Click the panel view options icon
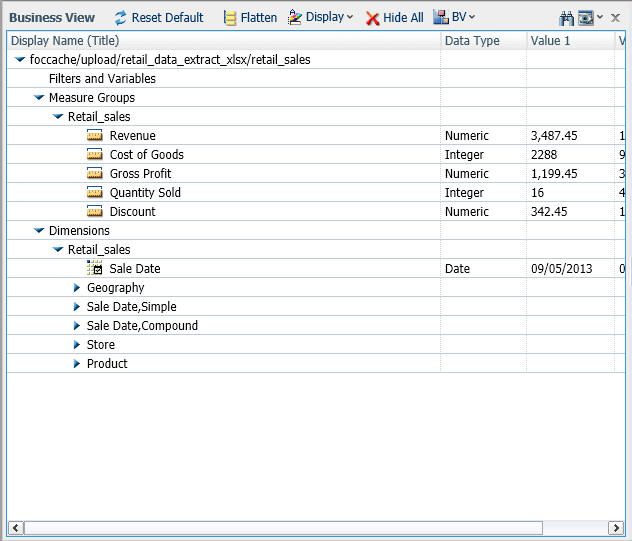 coord(586,18)
